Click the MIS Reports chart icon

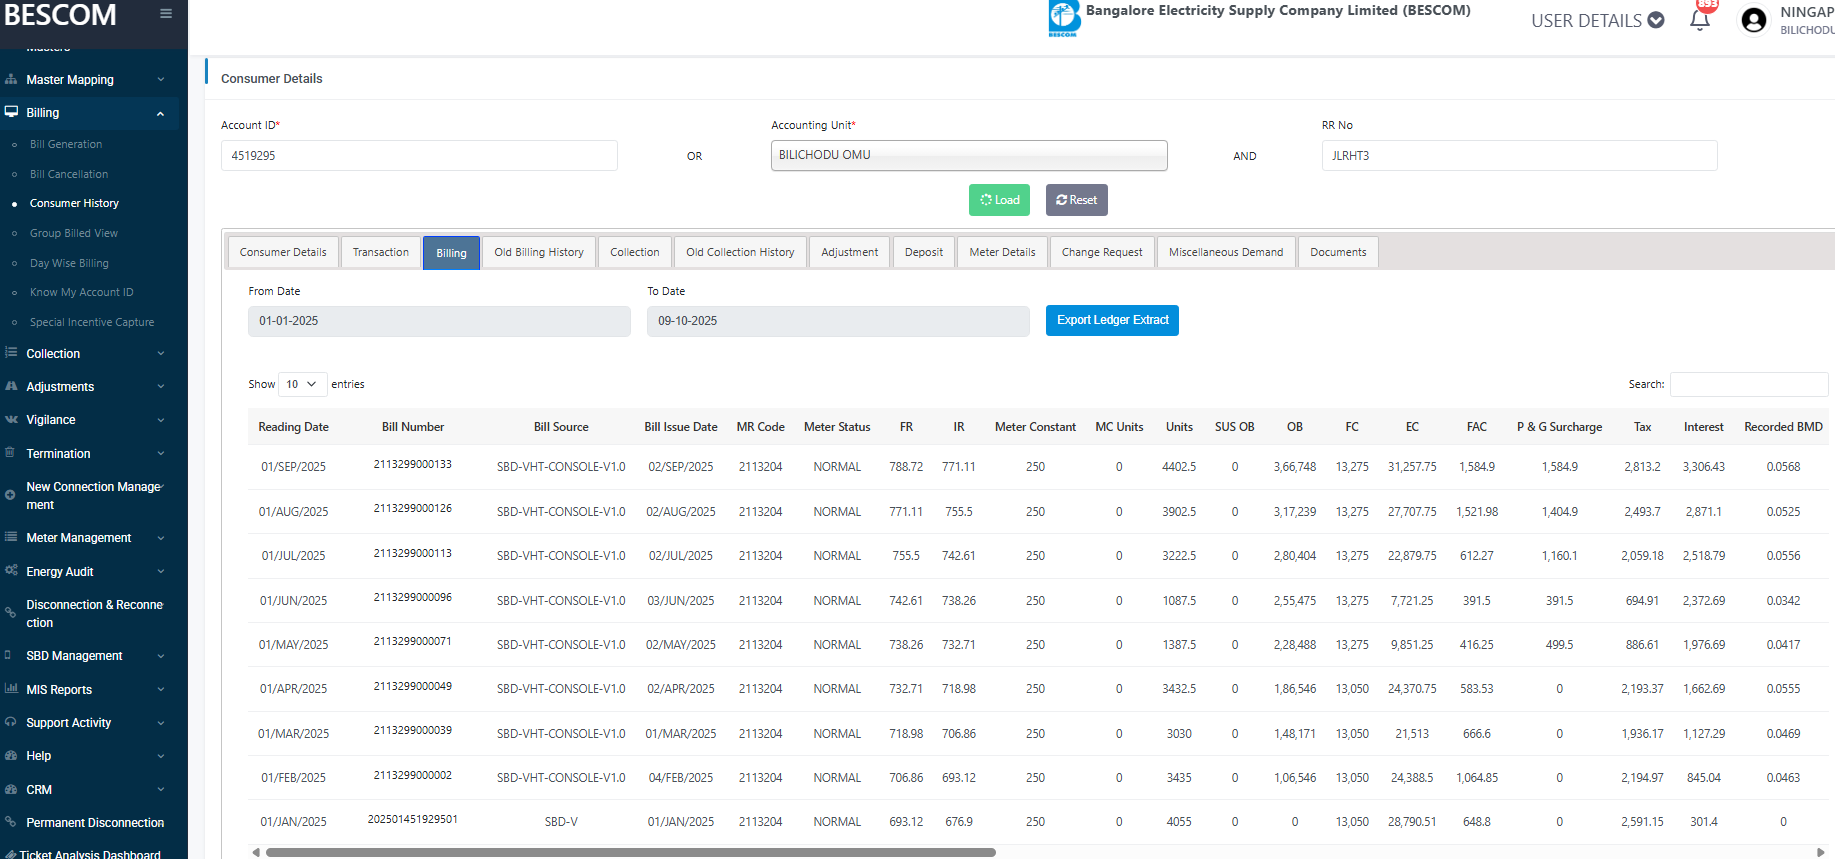tap(11, 689)
